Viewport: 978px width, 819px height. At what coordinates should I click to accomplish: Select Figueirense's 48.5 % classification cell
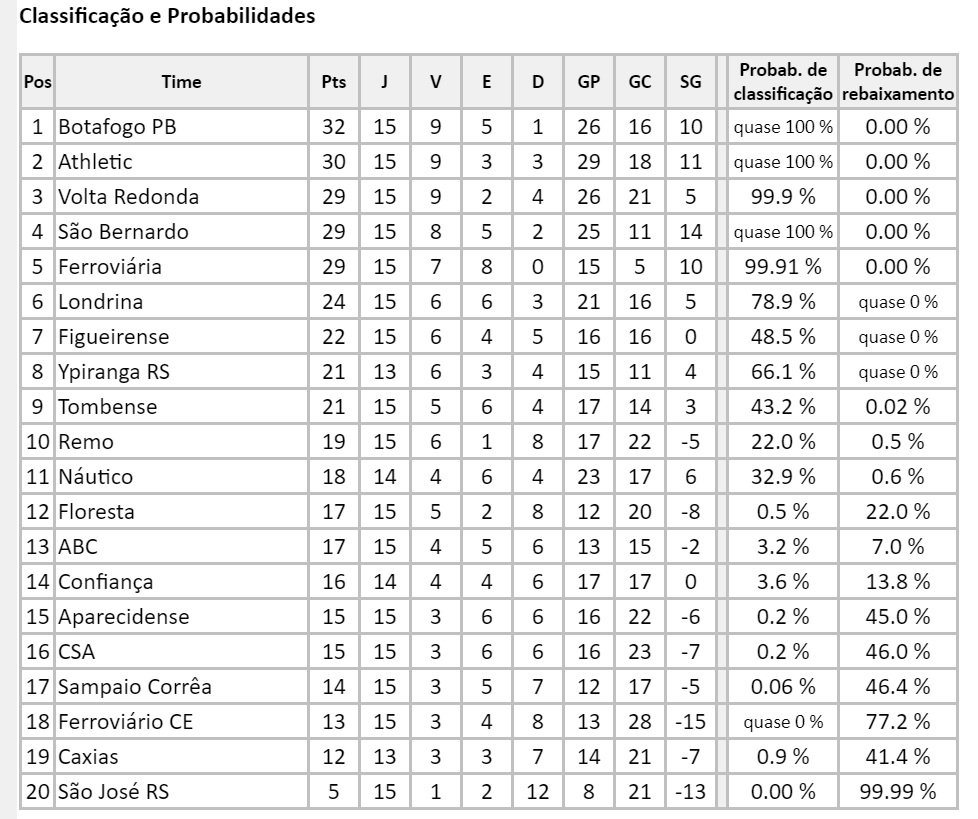point(783,337)
